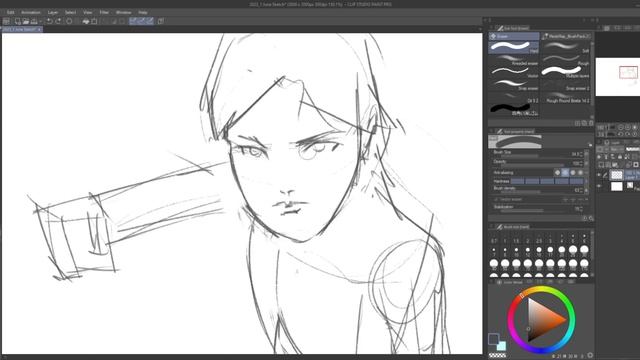Click the duplicate sub tool icon

pyautogui.click(x=584, y=123)
